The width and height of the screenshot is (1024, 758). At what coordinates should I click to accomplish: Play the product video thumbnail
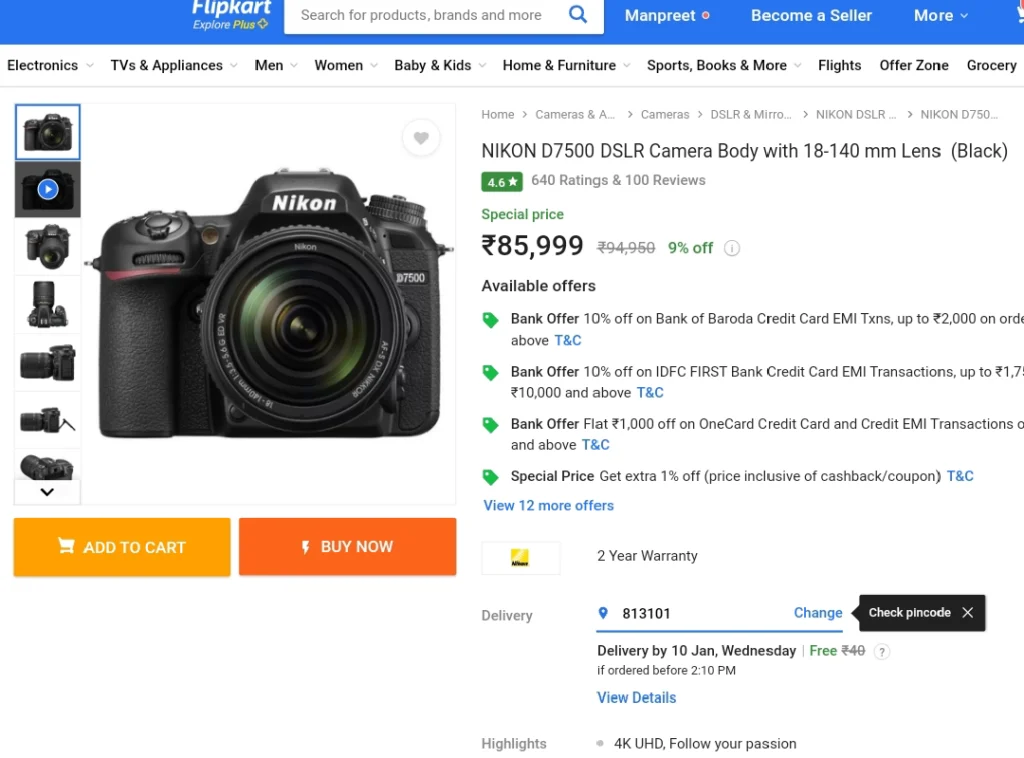(48, 189)
